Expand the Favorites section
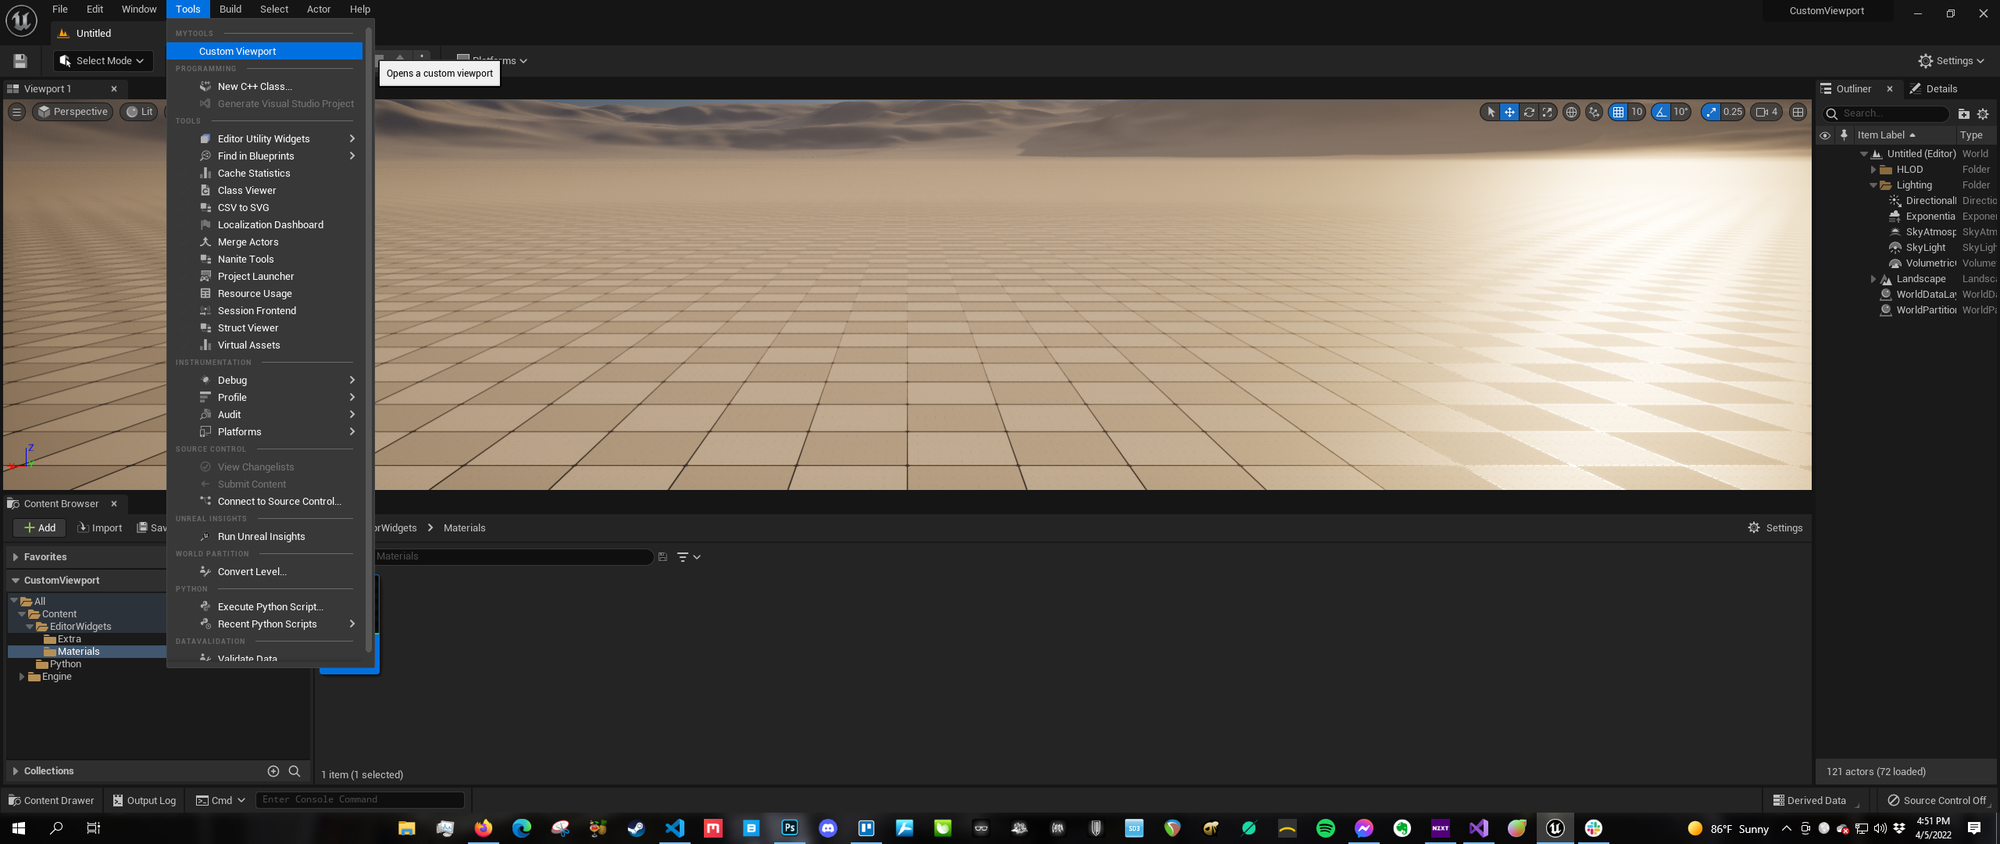The height and width of the screenshot is (844, 2000). [x=16, y=557]
